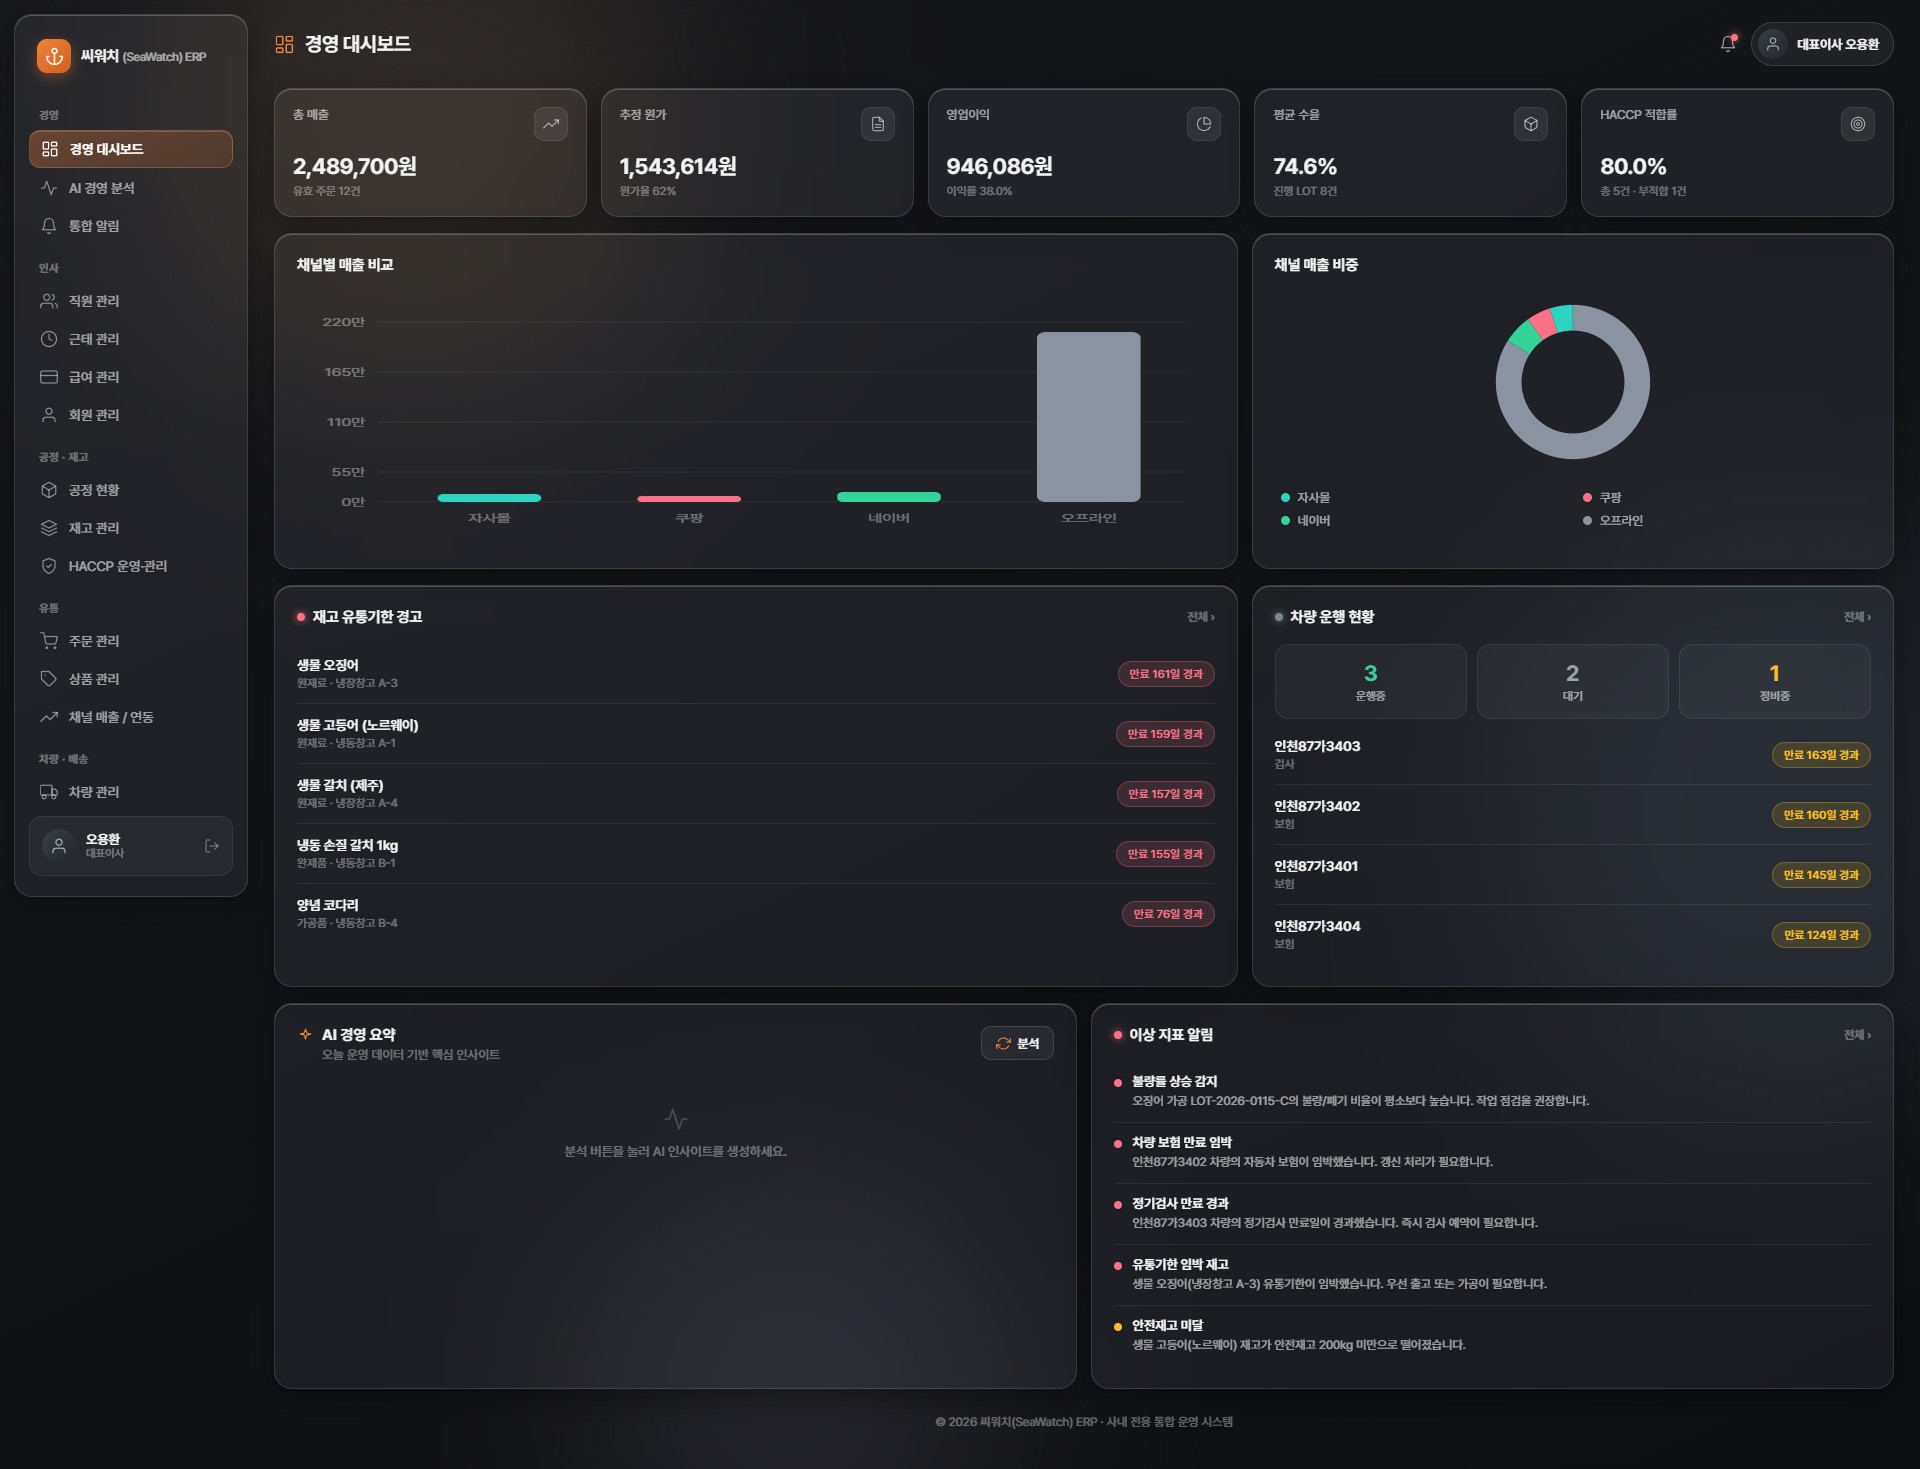Click the 불량률 상승 감지 alert
Image resolution: width=1920 pixels, height=1469 pixels.
click(x=1492, y=1091)
